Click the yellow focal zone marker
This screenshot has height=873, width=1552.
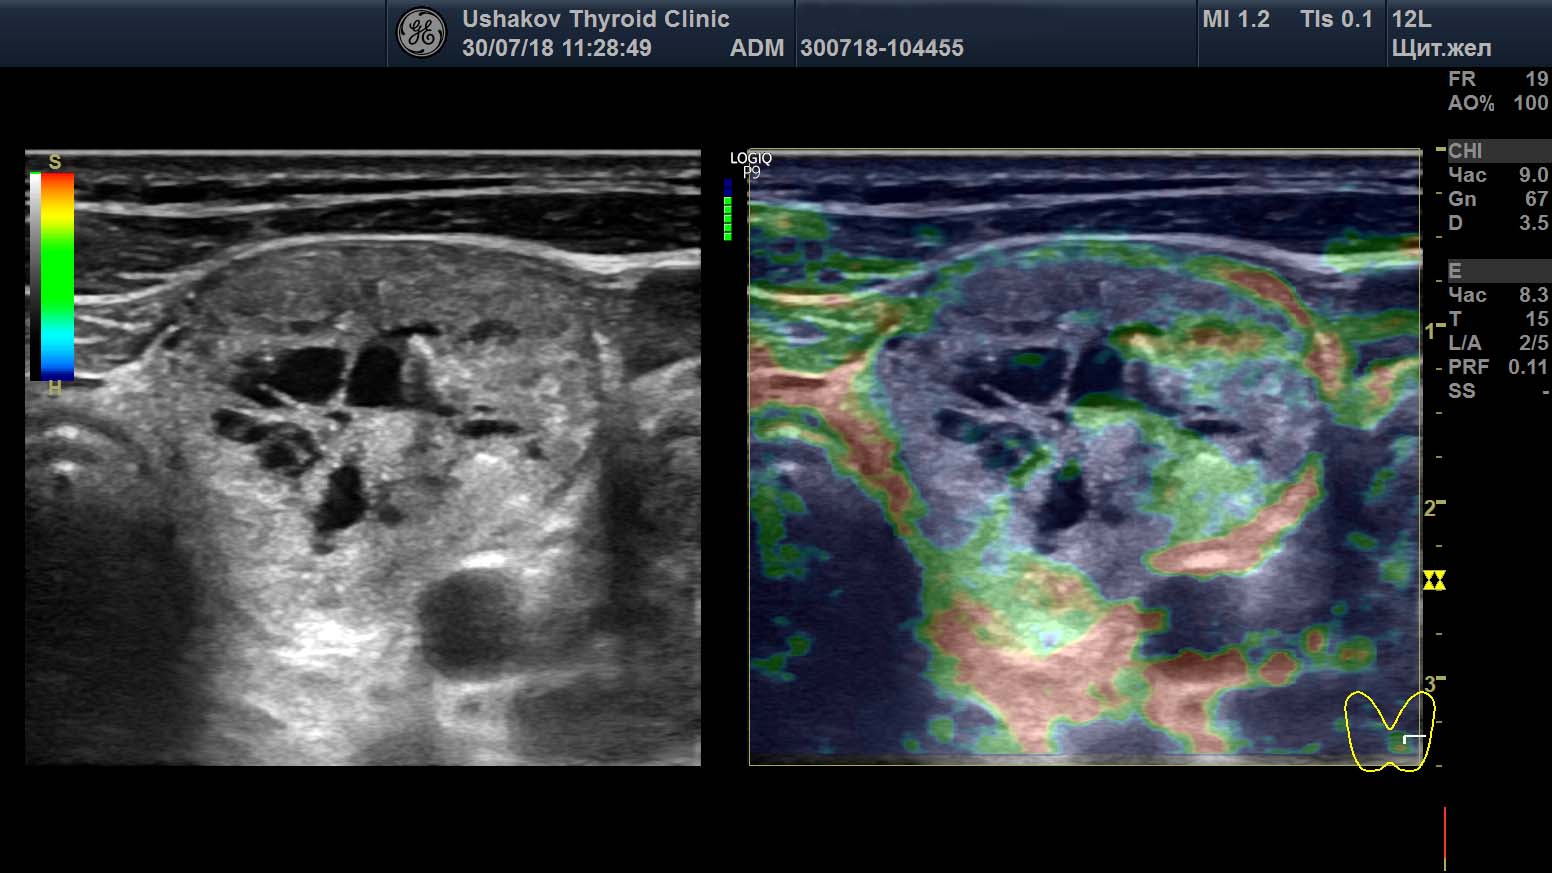(1434, 580)
